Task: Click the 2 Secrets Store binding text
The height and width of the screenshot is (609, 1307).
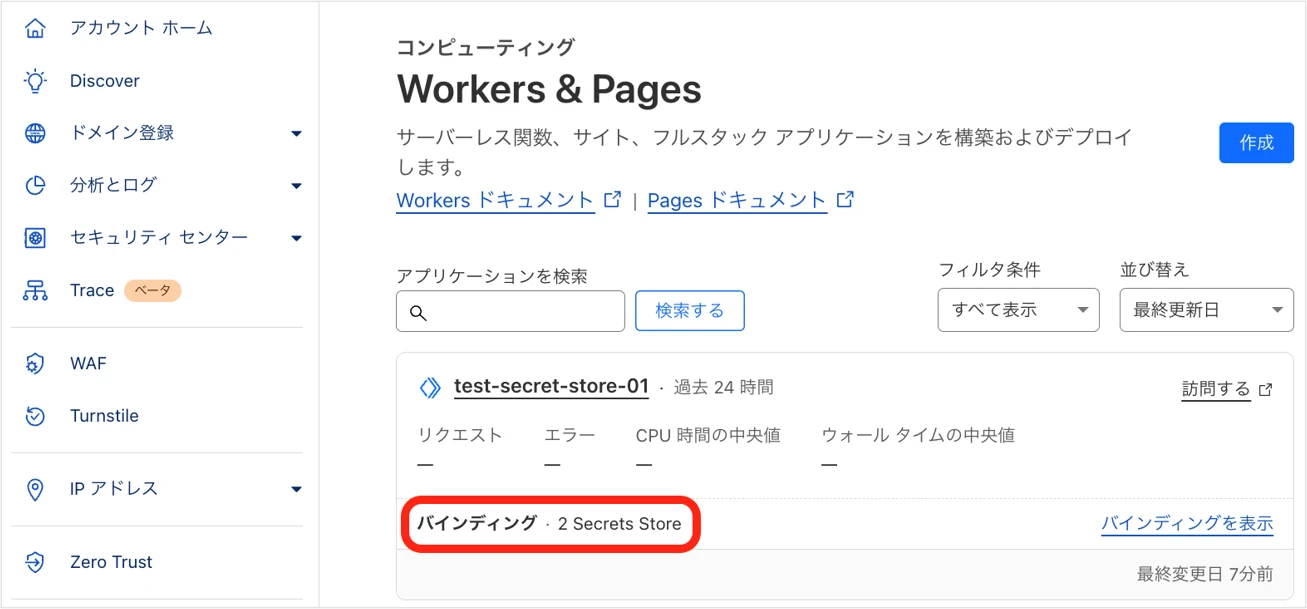Action: coord(619,524)
